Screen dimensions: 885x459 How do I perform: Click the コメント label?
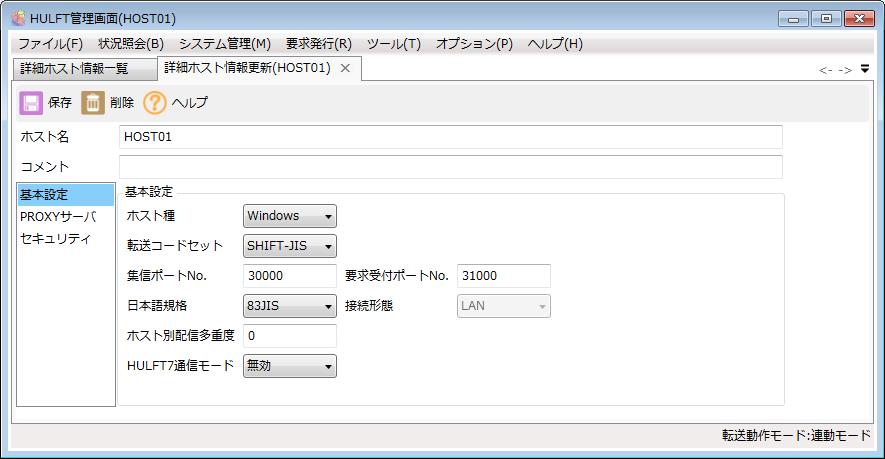tap(45, 167)
